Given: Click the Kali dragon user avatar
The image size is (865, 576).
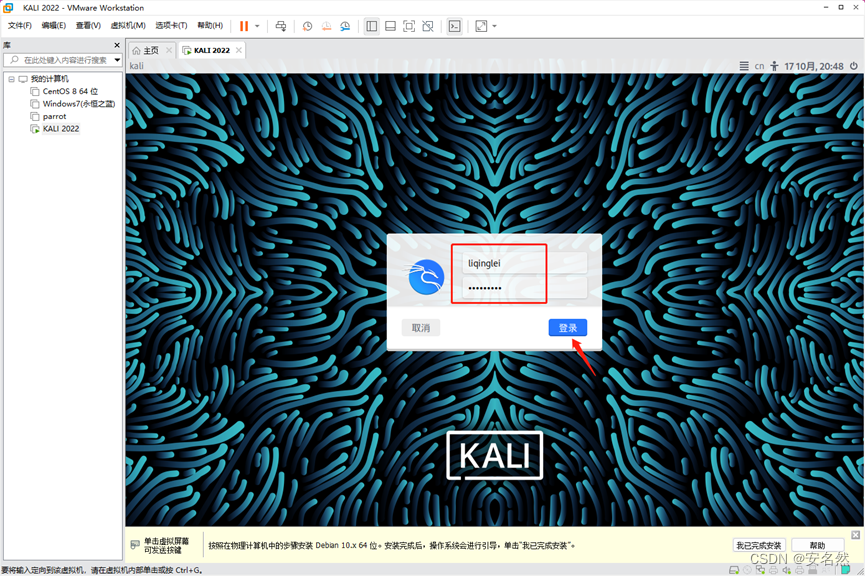Looking at the screenshot, I should (x=426, y=276).
